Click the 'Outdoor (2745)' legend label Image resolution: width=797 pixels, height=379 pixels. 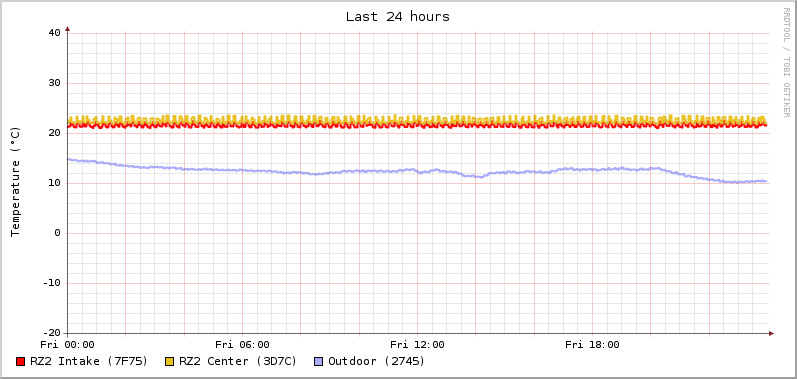377,361
